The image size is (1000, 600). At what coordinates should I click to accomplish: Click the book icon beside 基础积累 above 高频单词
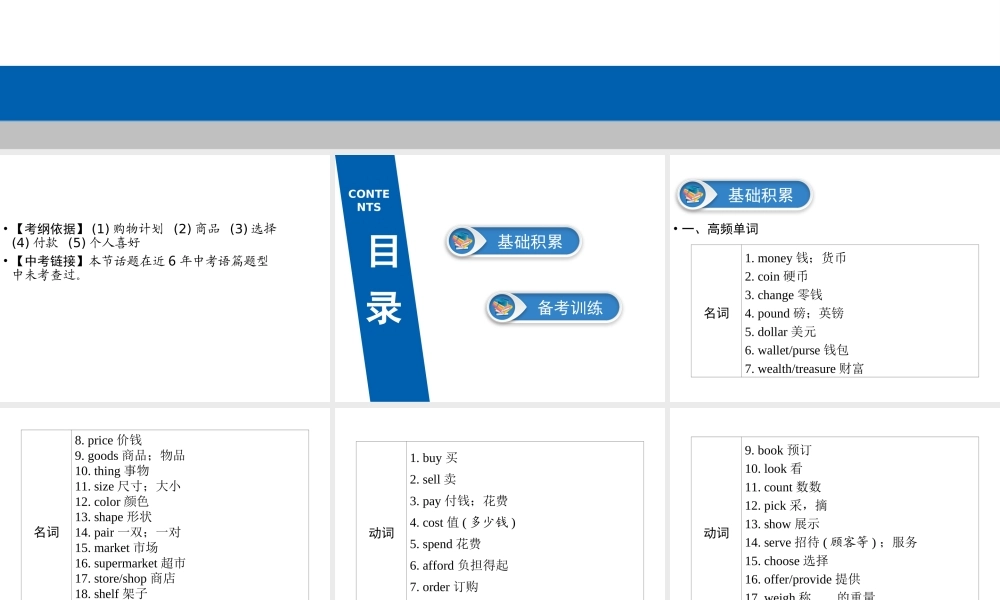click(693, 194)
